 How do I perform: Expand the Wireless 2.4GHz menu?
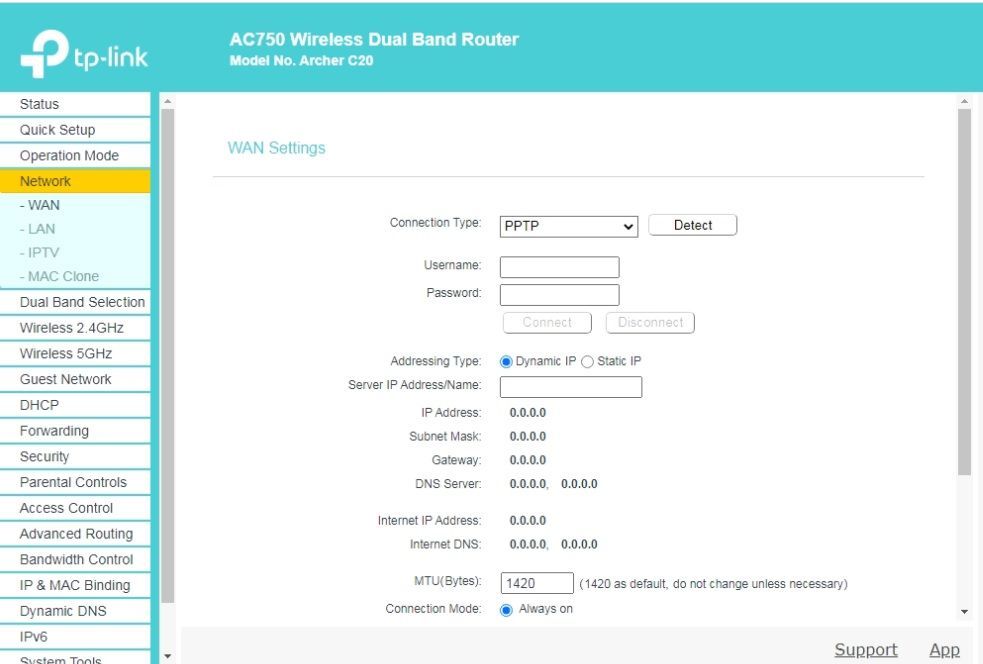[x=72, y=328]
